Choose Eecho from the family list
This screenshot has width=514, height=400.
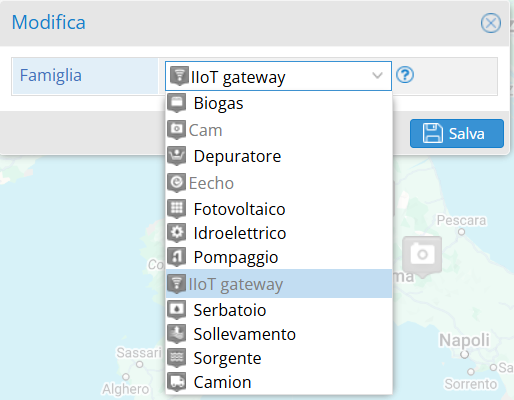tap(279, 183)
